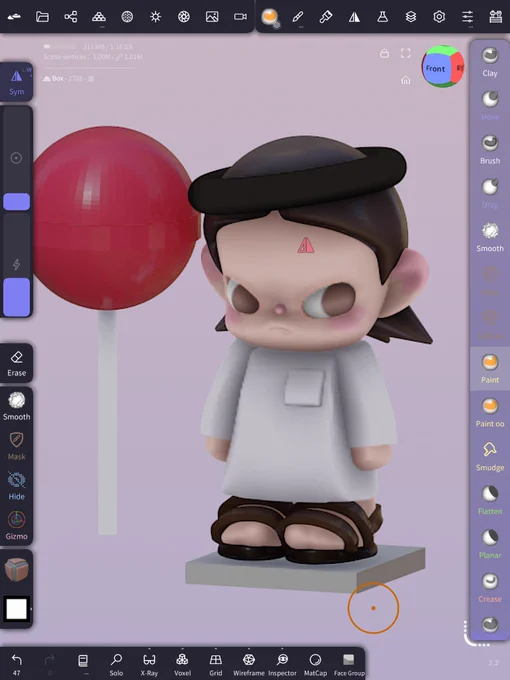Screen dimensions: 510x680
Task: Redo the undone action
Action: pyautogui.click(x=49, y=664)
